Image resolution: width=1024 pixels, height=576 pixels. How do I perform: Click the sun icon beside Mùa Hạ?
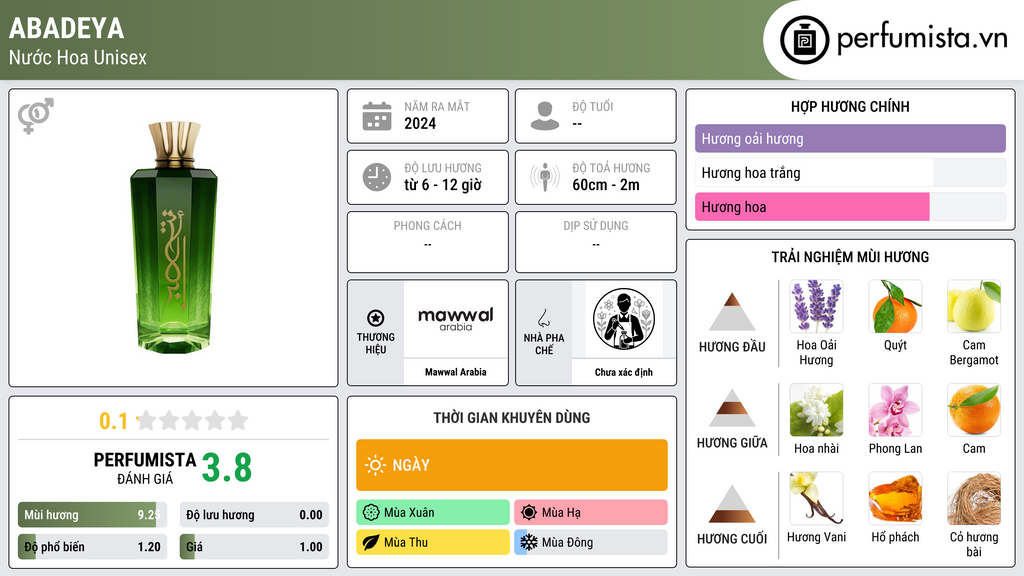point(529,512)
